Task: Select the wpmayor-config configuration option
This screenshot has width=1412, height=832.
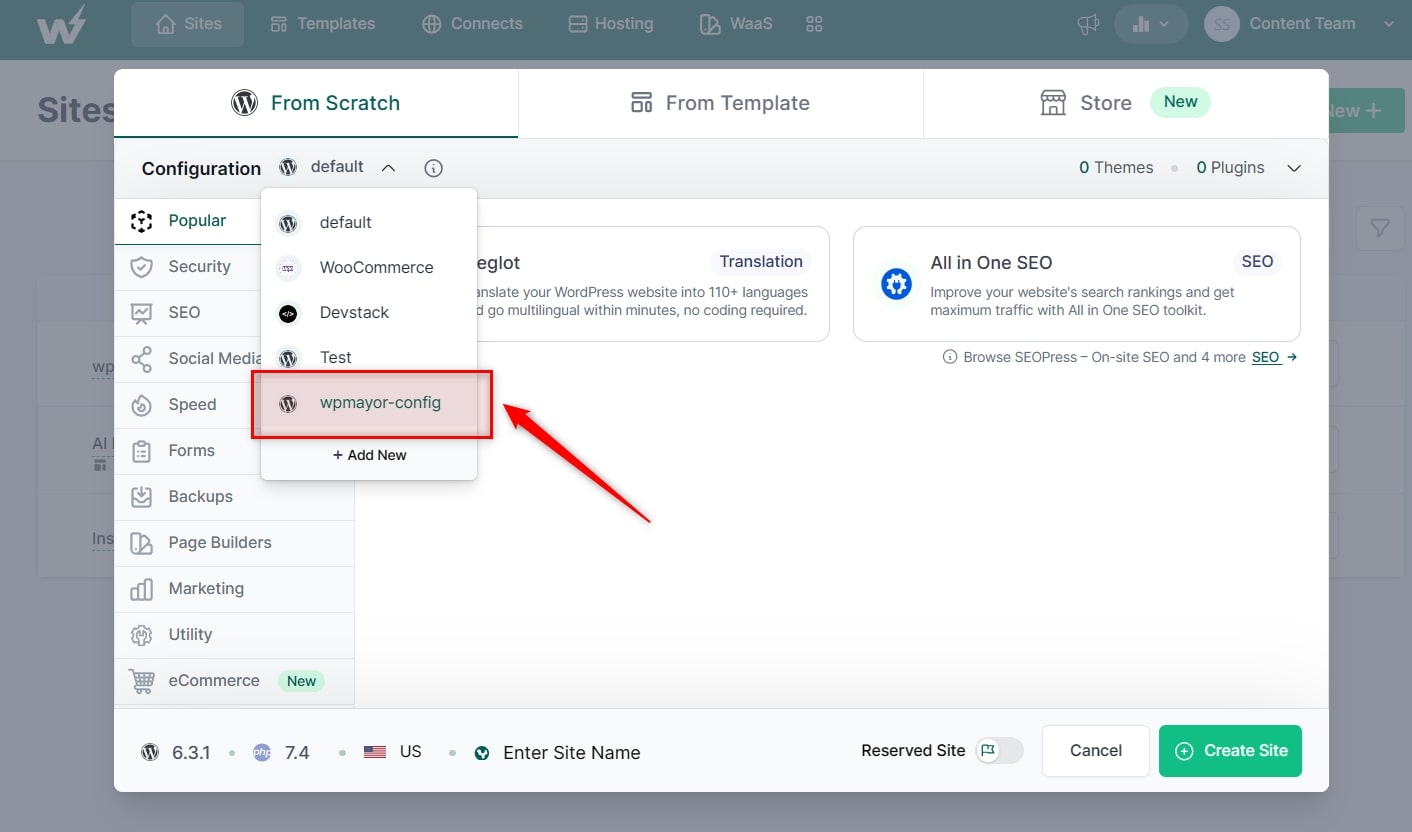Action: point(369,403)
